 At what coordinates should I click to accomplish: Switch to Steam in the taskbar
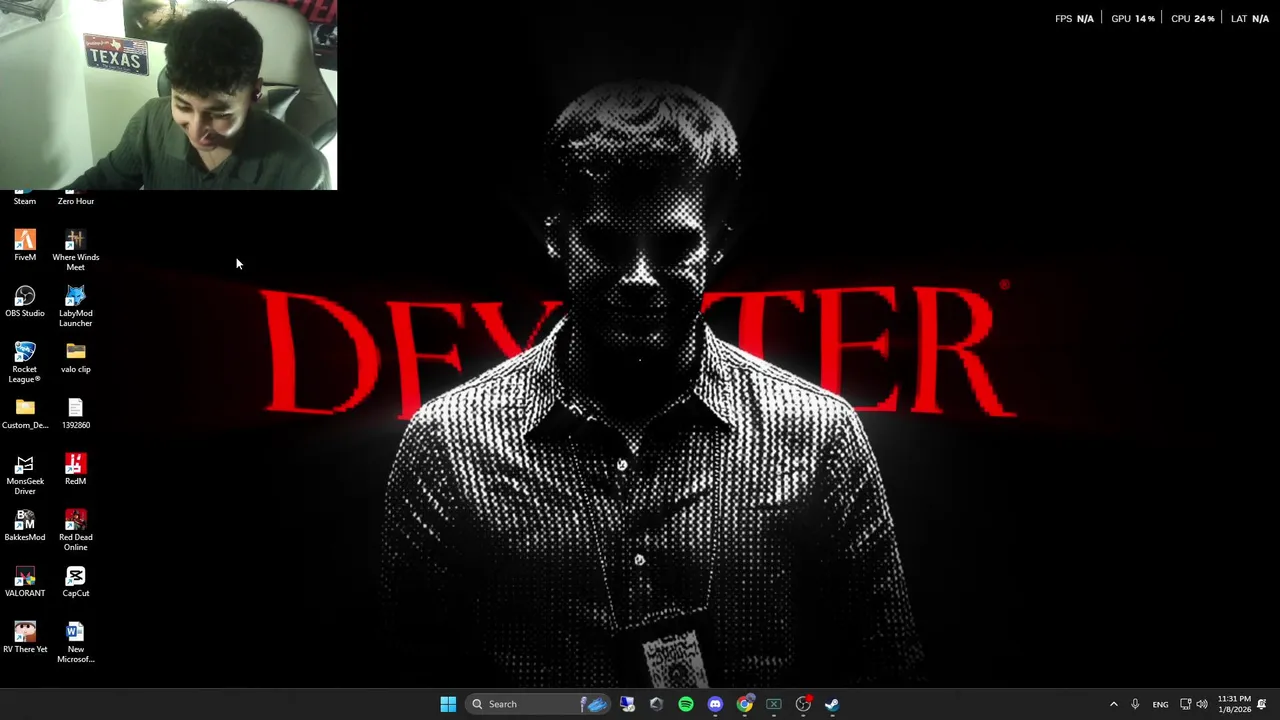832,704
